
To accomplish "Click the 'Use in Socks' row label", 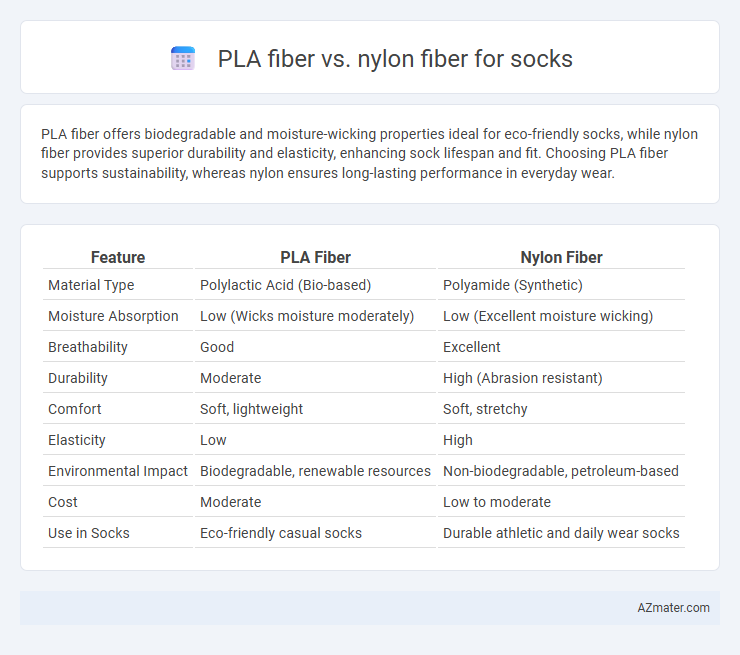I will click(x=88, y=533).
